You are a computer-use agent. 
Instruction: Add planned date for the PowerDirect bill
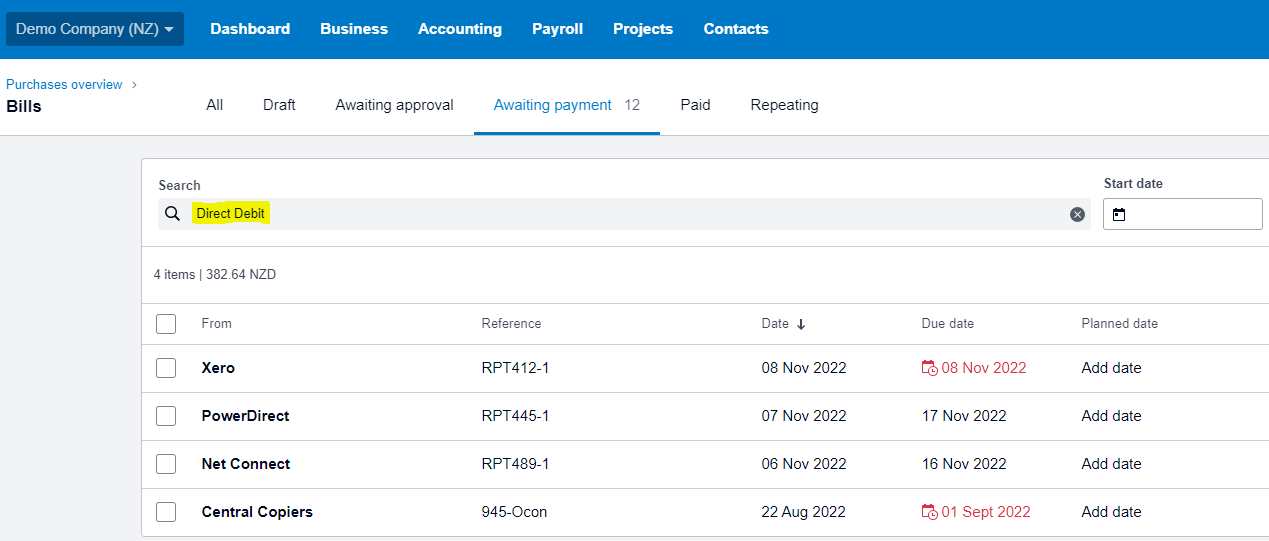[1111, 416]
